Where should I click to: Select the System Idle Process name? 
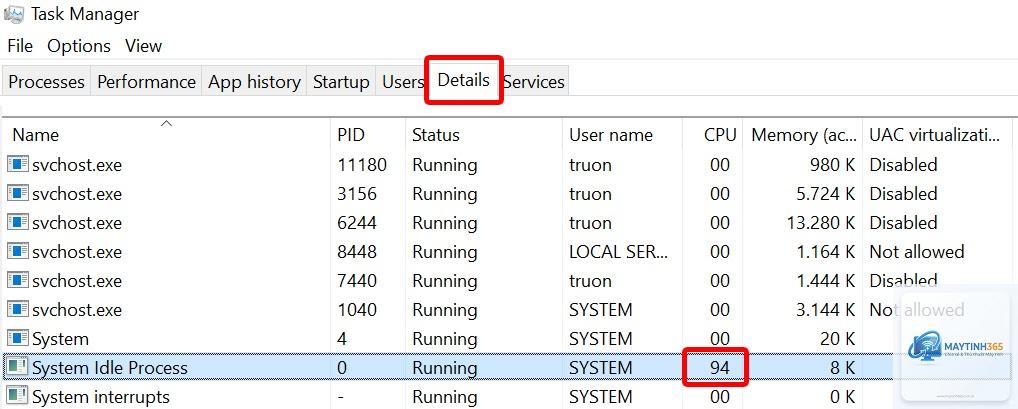[110, 368]
